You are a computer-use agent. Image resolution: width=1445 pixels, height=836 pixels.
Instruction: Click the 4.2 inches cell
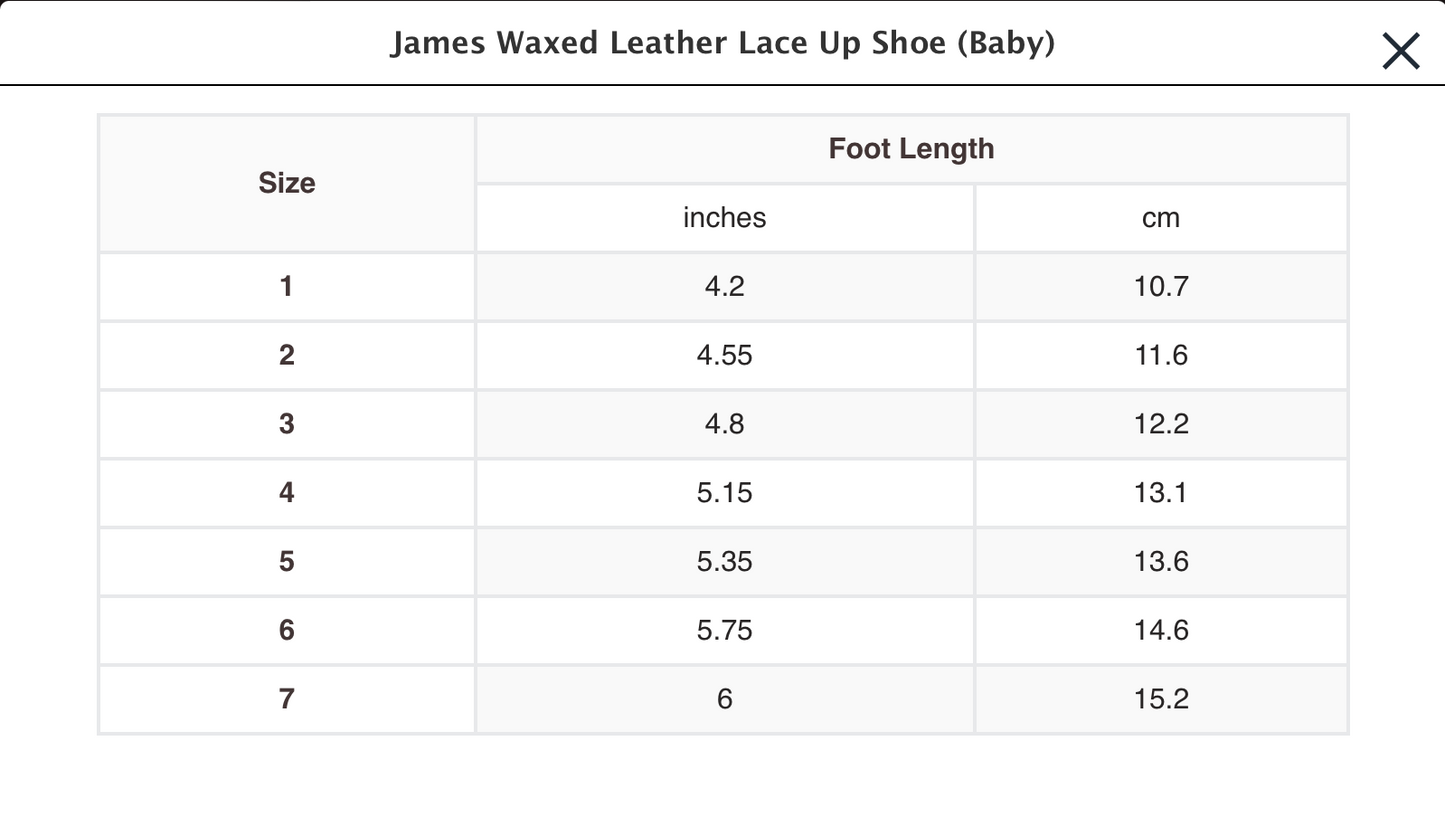coord(724,287)
